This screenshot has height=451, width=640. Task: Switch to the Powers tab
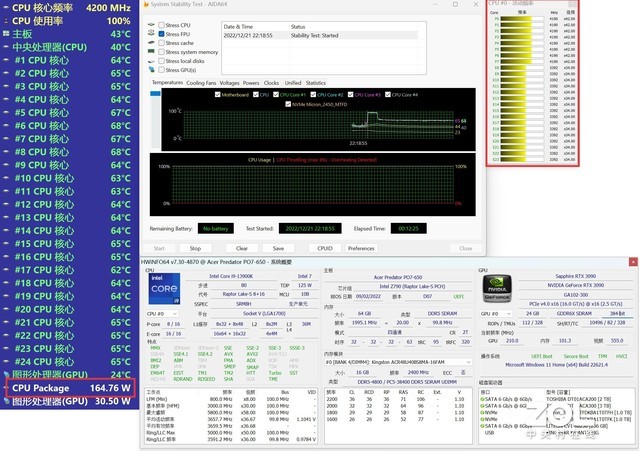tap(251, 83)
